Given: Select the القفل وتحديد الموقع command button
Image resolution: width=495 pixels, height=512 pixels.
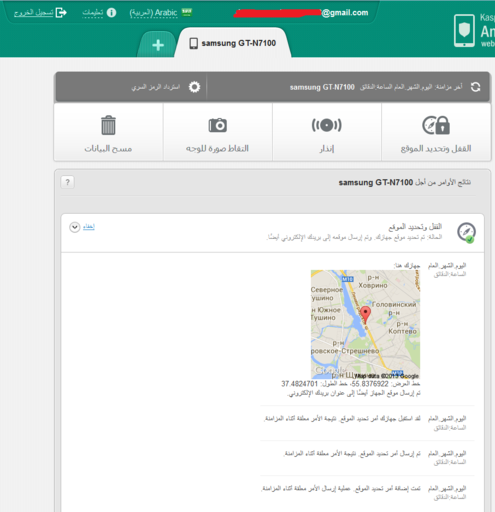Looking at the screenshot, I should 436,132.
